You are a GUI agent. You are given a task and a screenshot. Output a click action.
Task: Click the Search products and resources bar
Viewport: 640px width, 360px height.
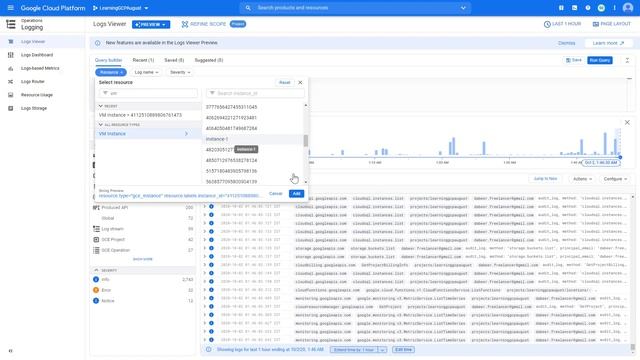(355, 8)
